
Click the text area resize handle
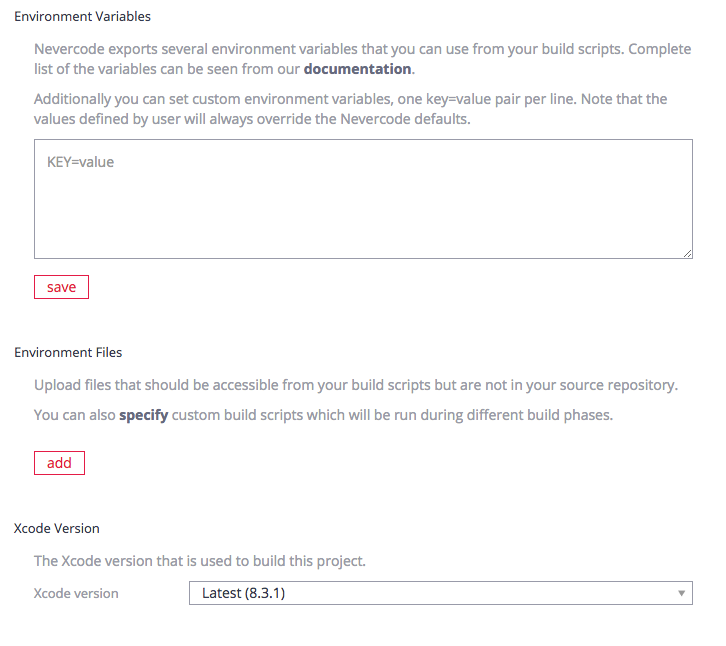(688, 254)
